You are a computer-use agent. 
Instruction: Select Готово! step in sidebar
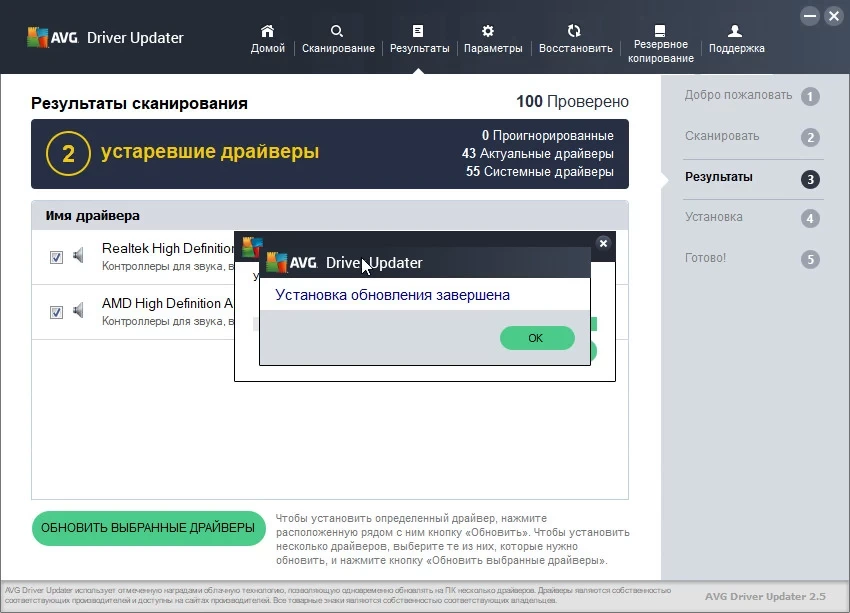[705, 257]
